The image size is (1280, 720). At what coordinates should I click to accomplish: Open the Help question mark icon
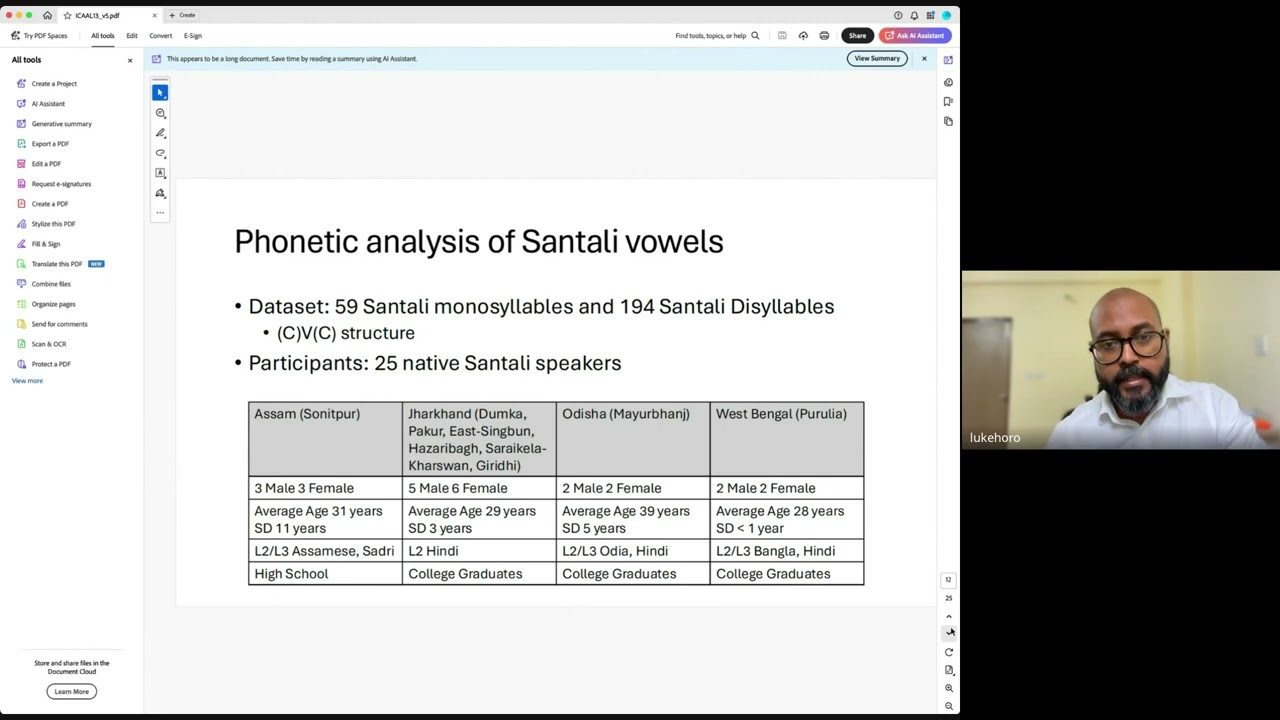coord(898,15)
